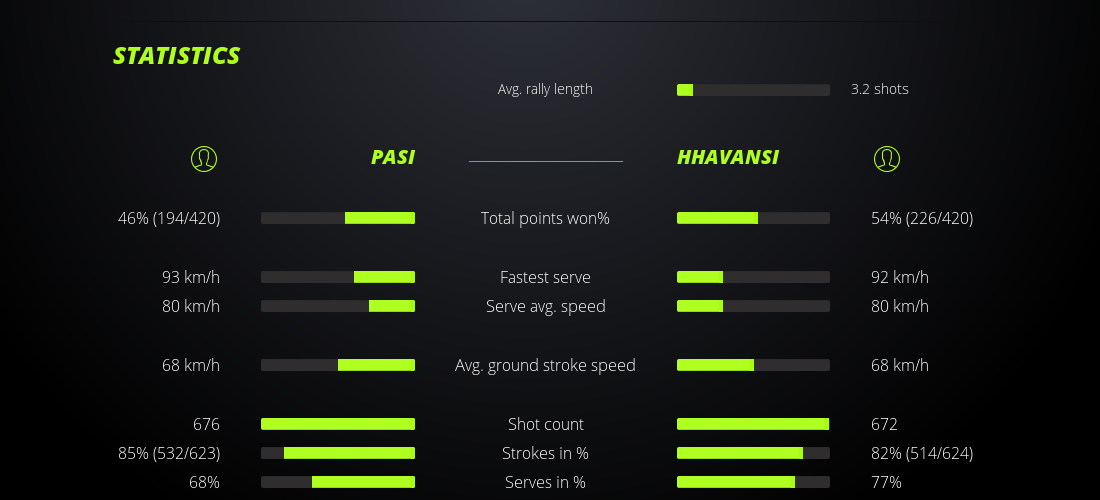The width and height of the screenshot is (1100, 500).
Task: Click HHAVANSI's shot count bar
Action: pyautogui.click(x=753, y=424)
